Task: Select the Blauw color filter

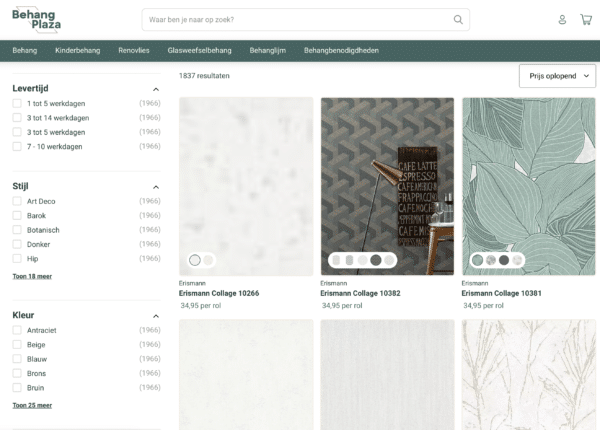Action: tap(17, 359)
